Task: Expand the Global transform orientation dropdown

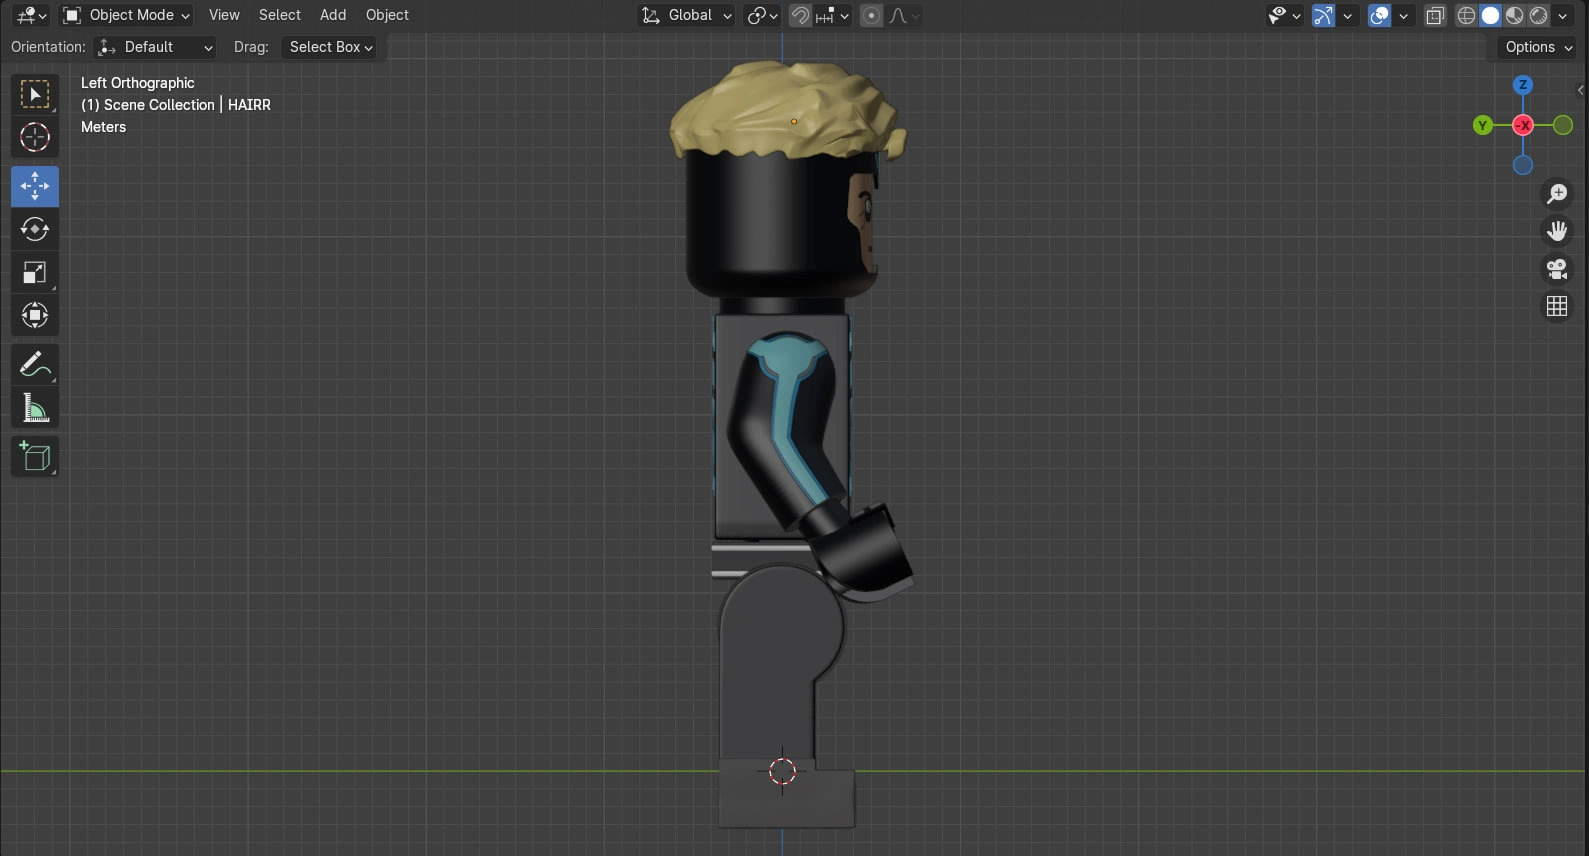Action: (x=687, y=15)
